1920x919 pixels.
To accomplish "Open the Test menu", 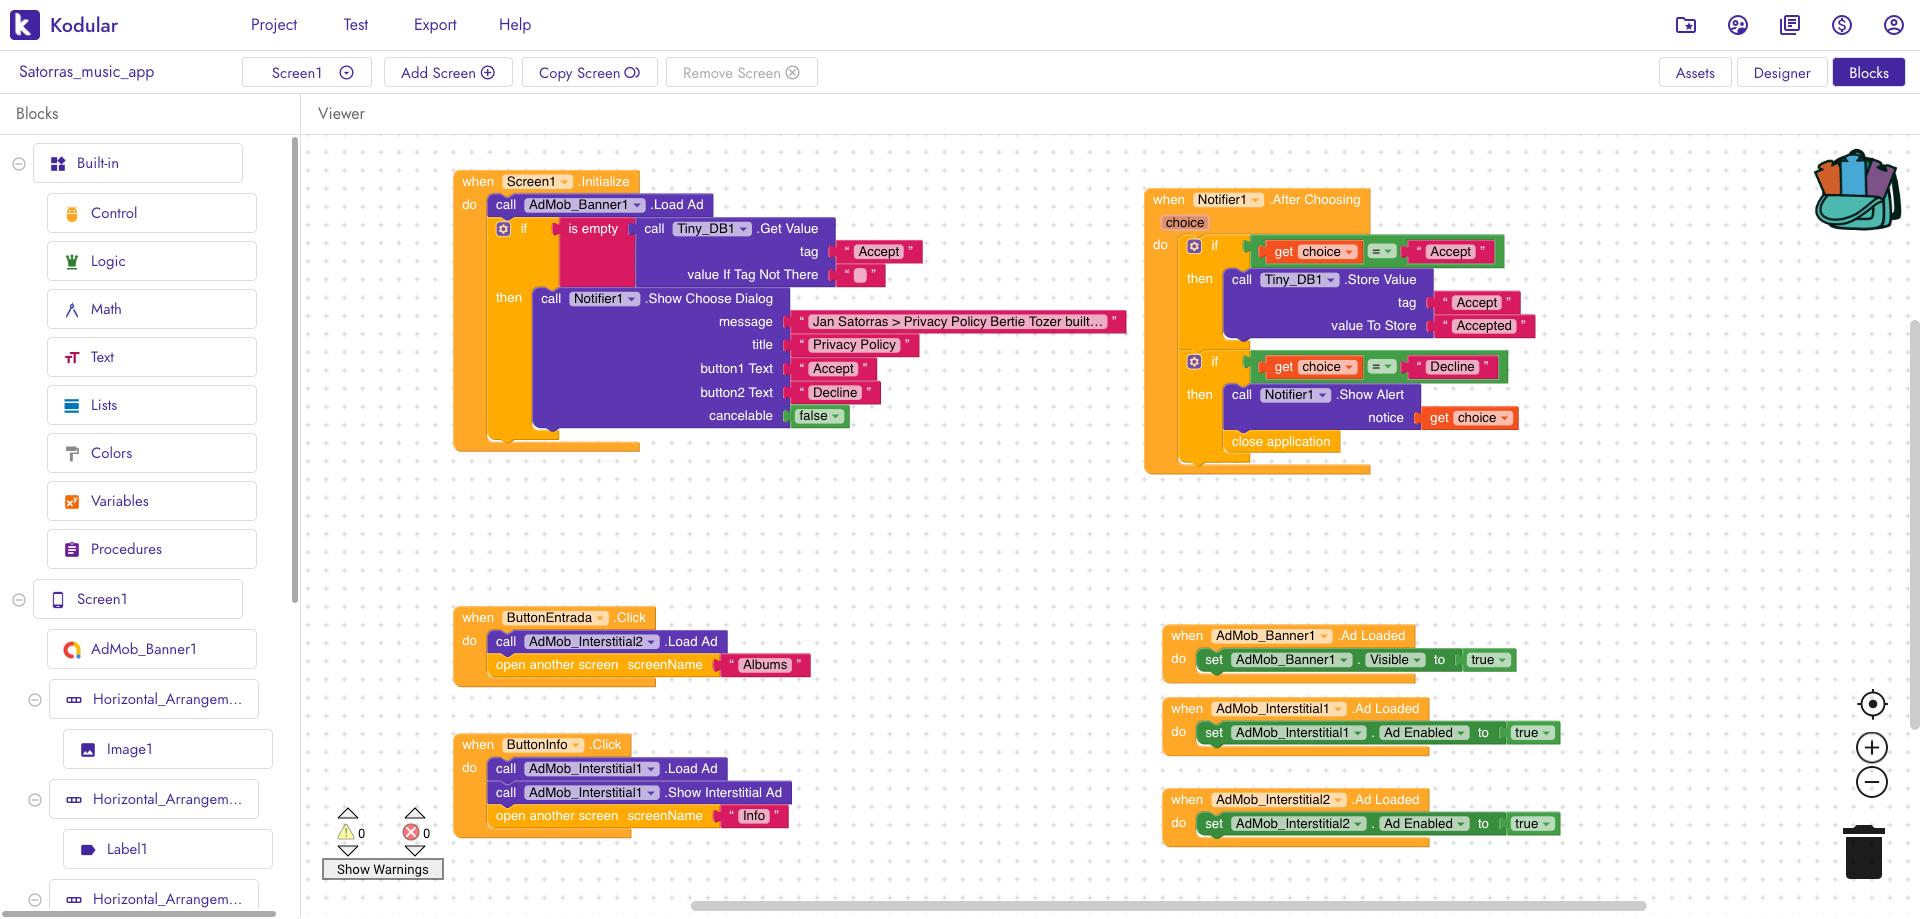I will [356, 25].
